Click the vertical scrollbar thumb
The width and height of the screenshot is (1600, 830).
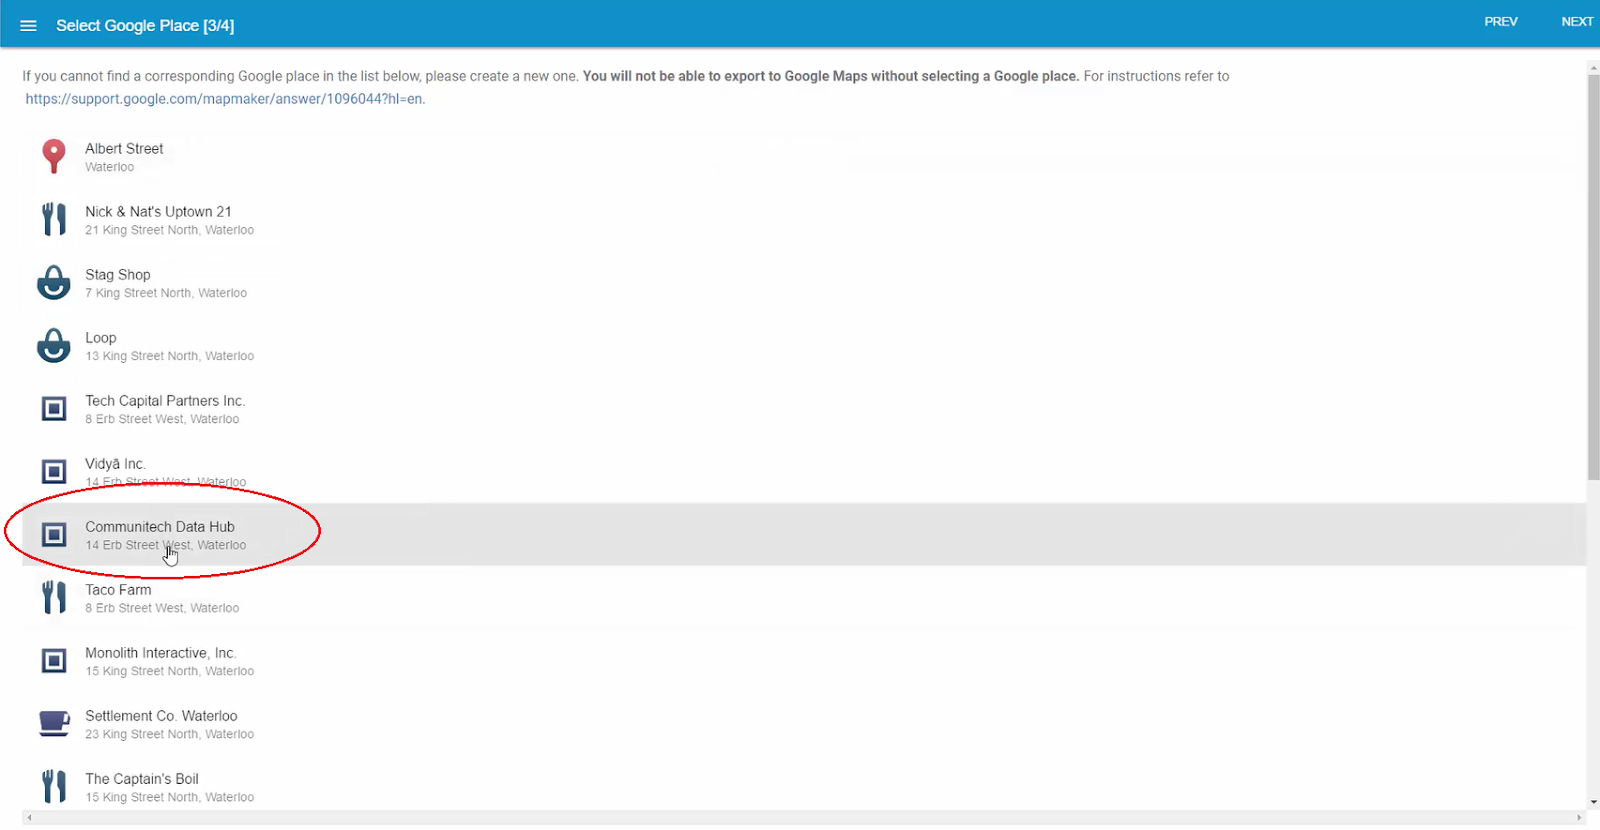(1593, 277)
